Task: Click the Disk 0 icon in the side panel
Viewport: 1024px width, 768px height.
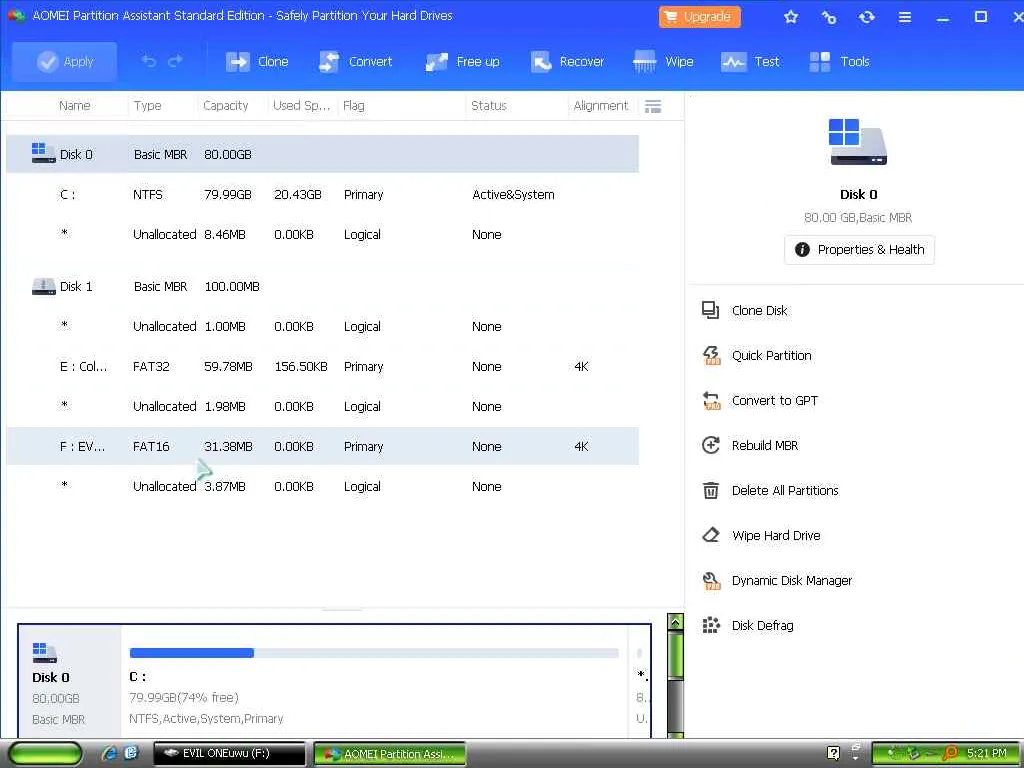Action: (x=857, y=142)
